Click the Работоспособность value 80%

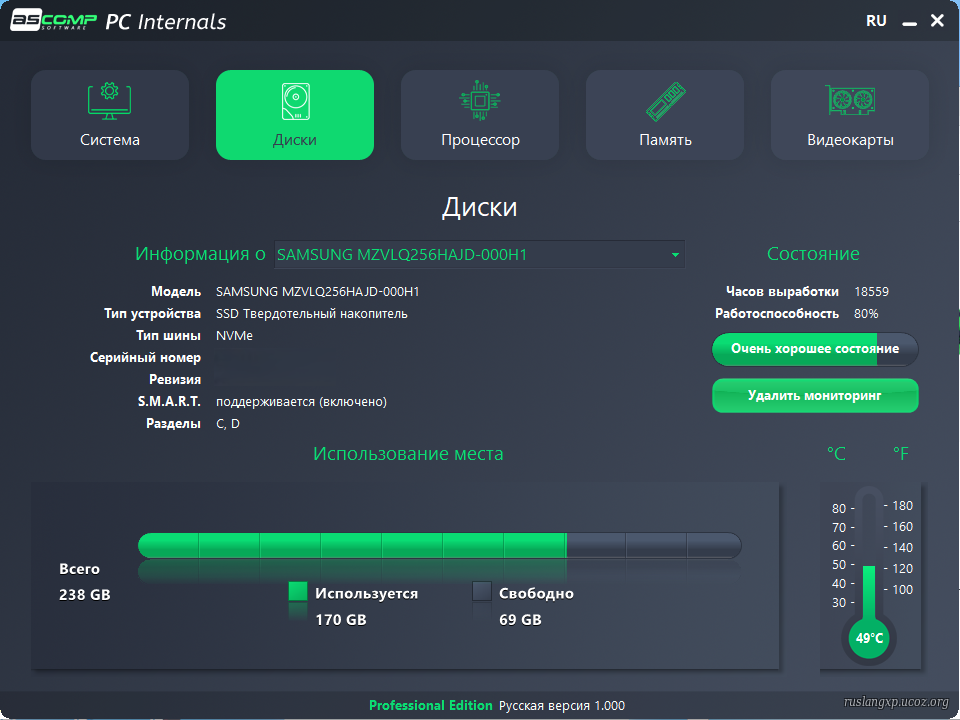click(x=866, y=313)
